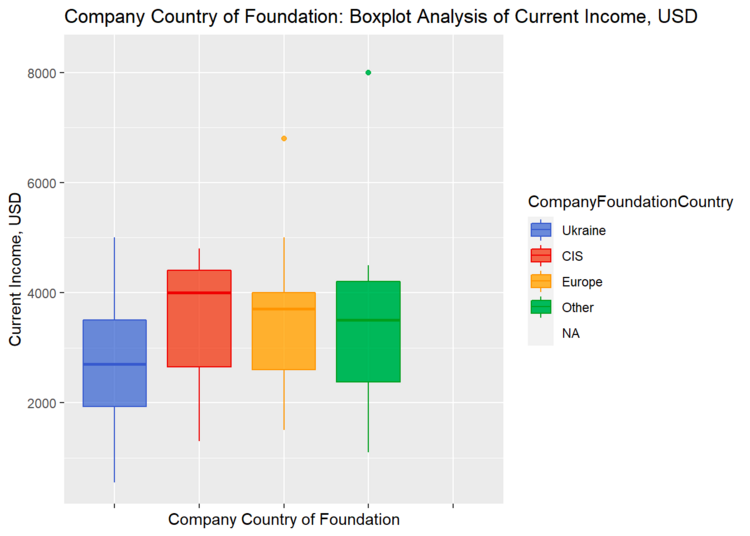Screen dimensions: 750x536
Task: Select the green Other legend swatch
Action: pyautogui.click(x=541, y=308)
